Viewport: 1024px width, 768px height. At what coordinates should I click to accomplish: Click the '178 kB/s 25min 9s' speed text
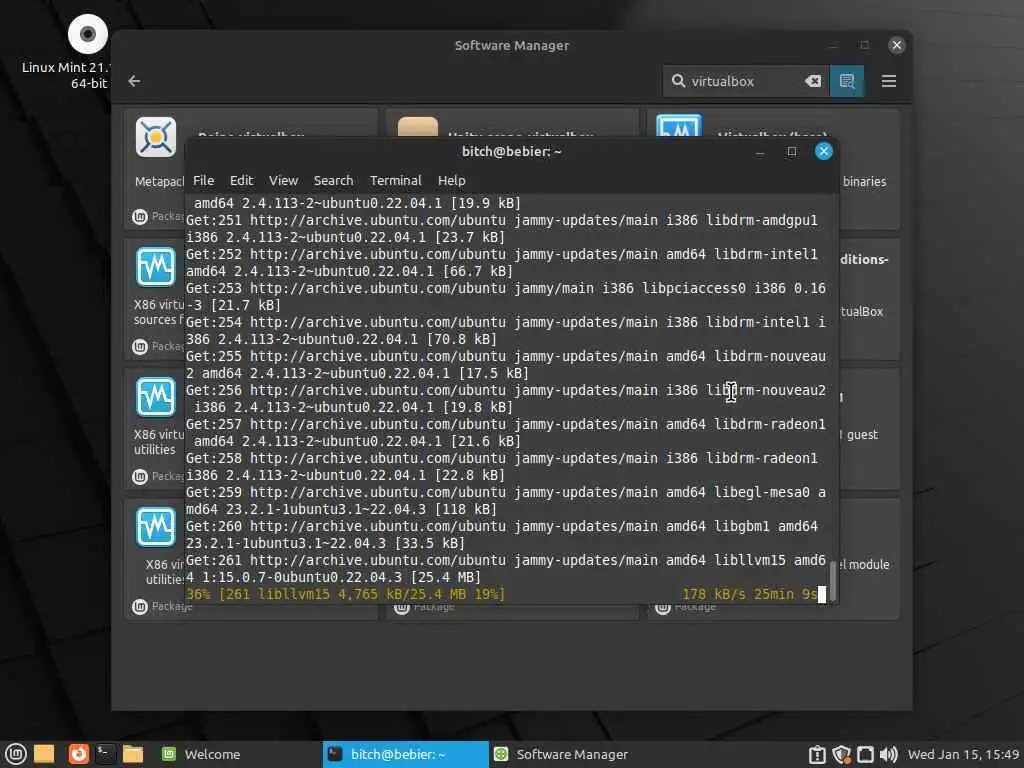coord(749,594)
